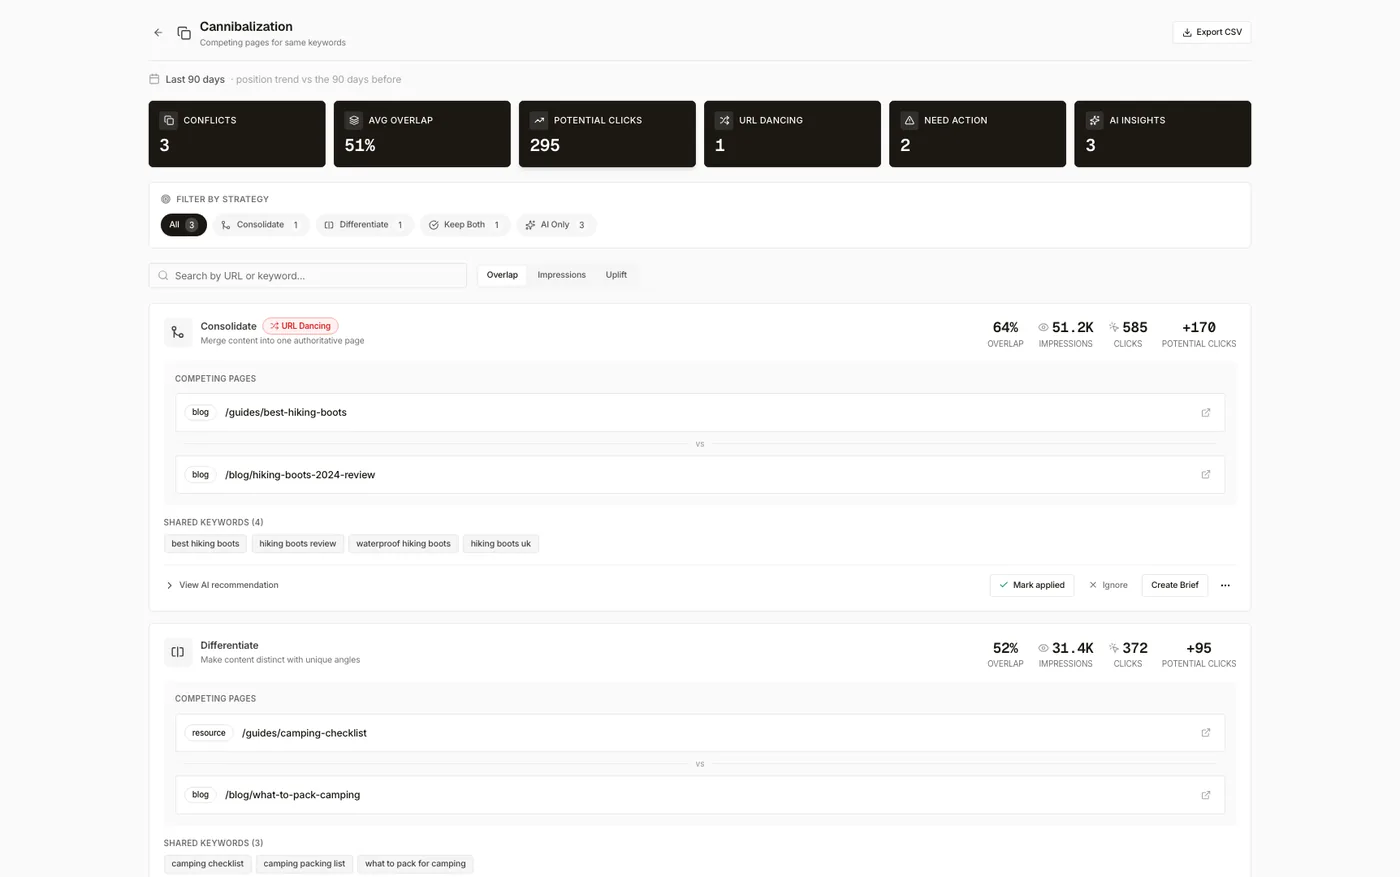
Task: Open the Conflicts stat card
Action: pyautogui.click(x=237, y=134)
